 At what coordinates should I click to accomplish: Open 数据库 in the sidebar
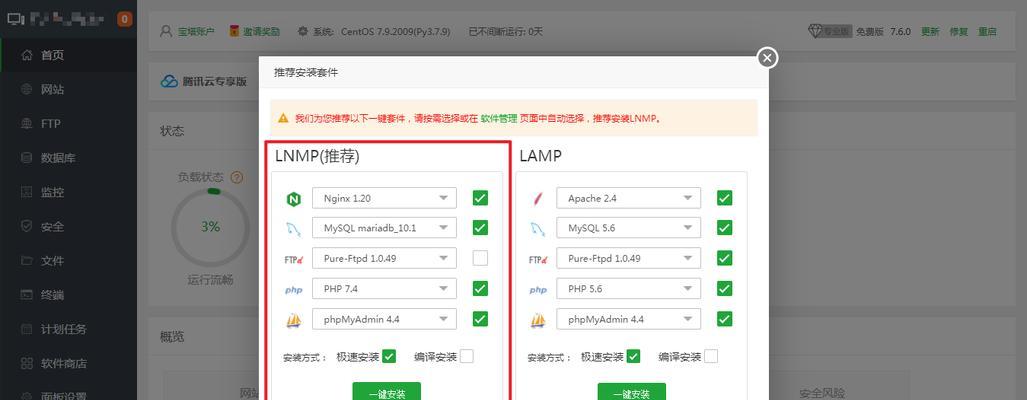click(x=69, y=158)
